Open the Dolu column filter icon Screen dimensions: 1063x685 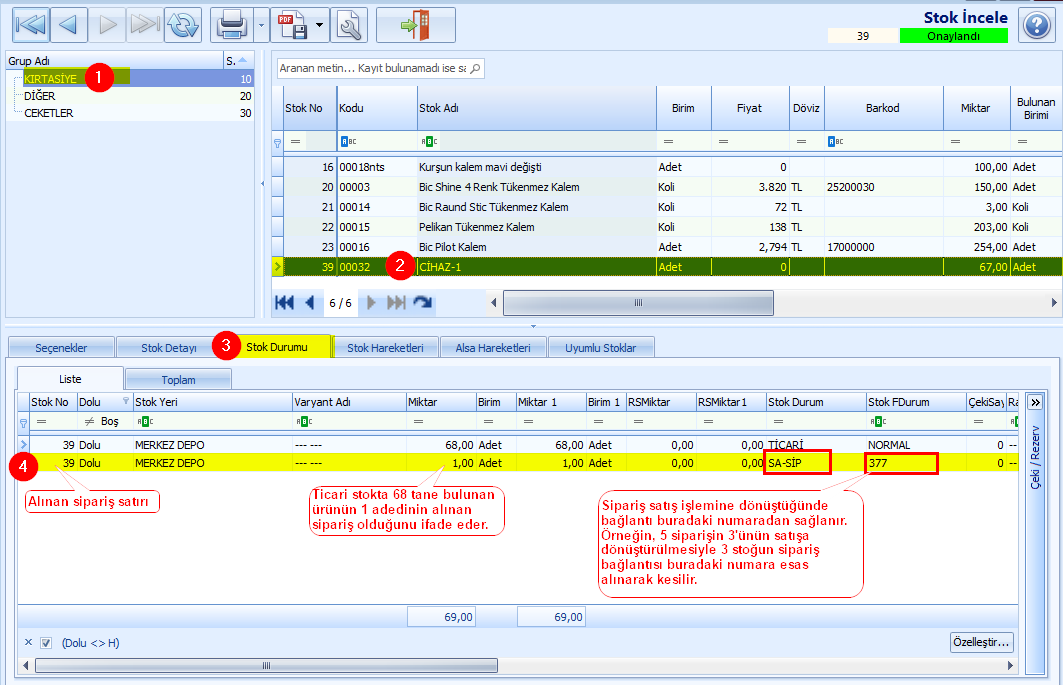pos(125,401)
